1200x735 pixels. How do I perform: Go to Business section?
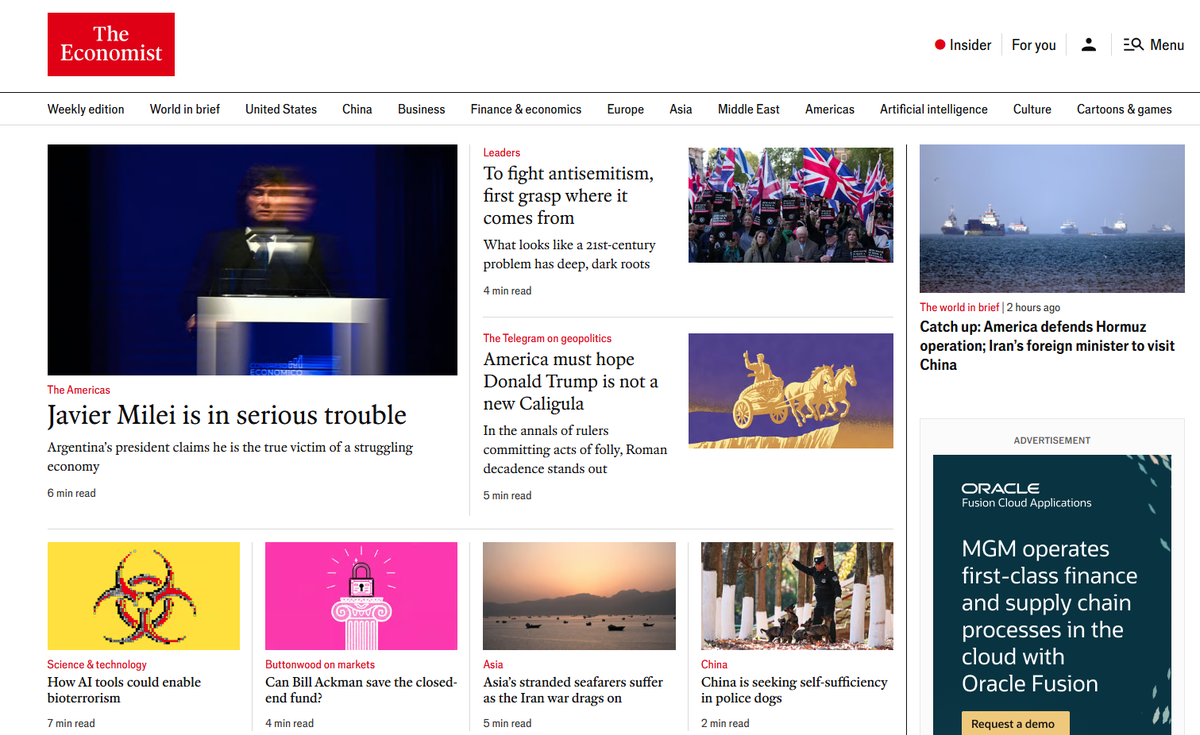[x=421, y=109]
